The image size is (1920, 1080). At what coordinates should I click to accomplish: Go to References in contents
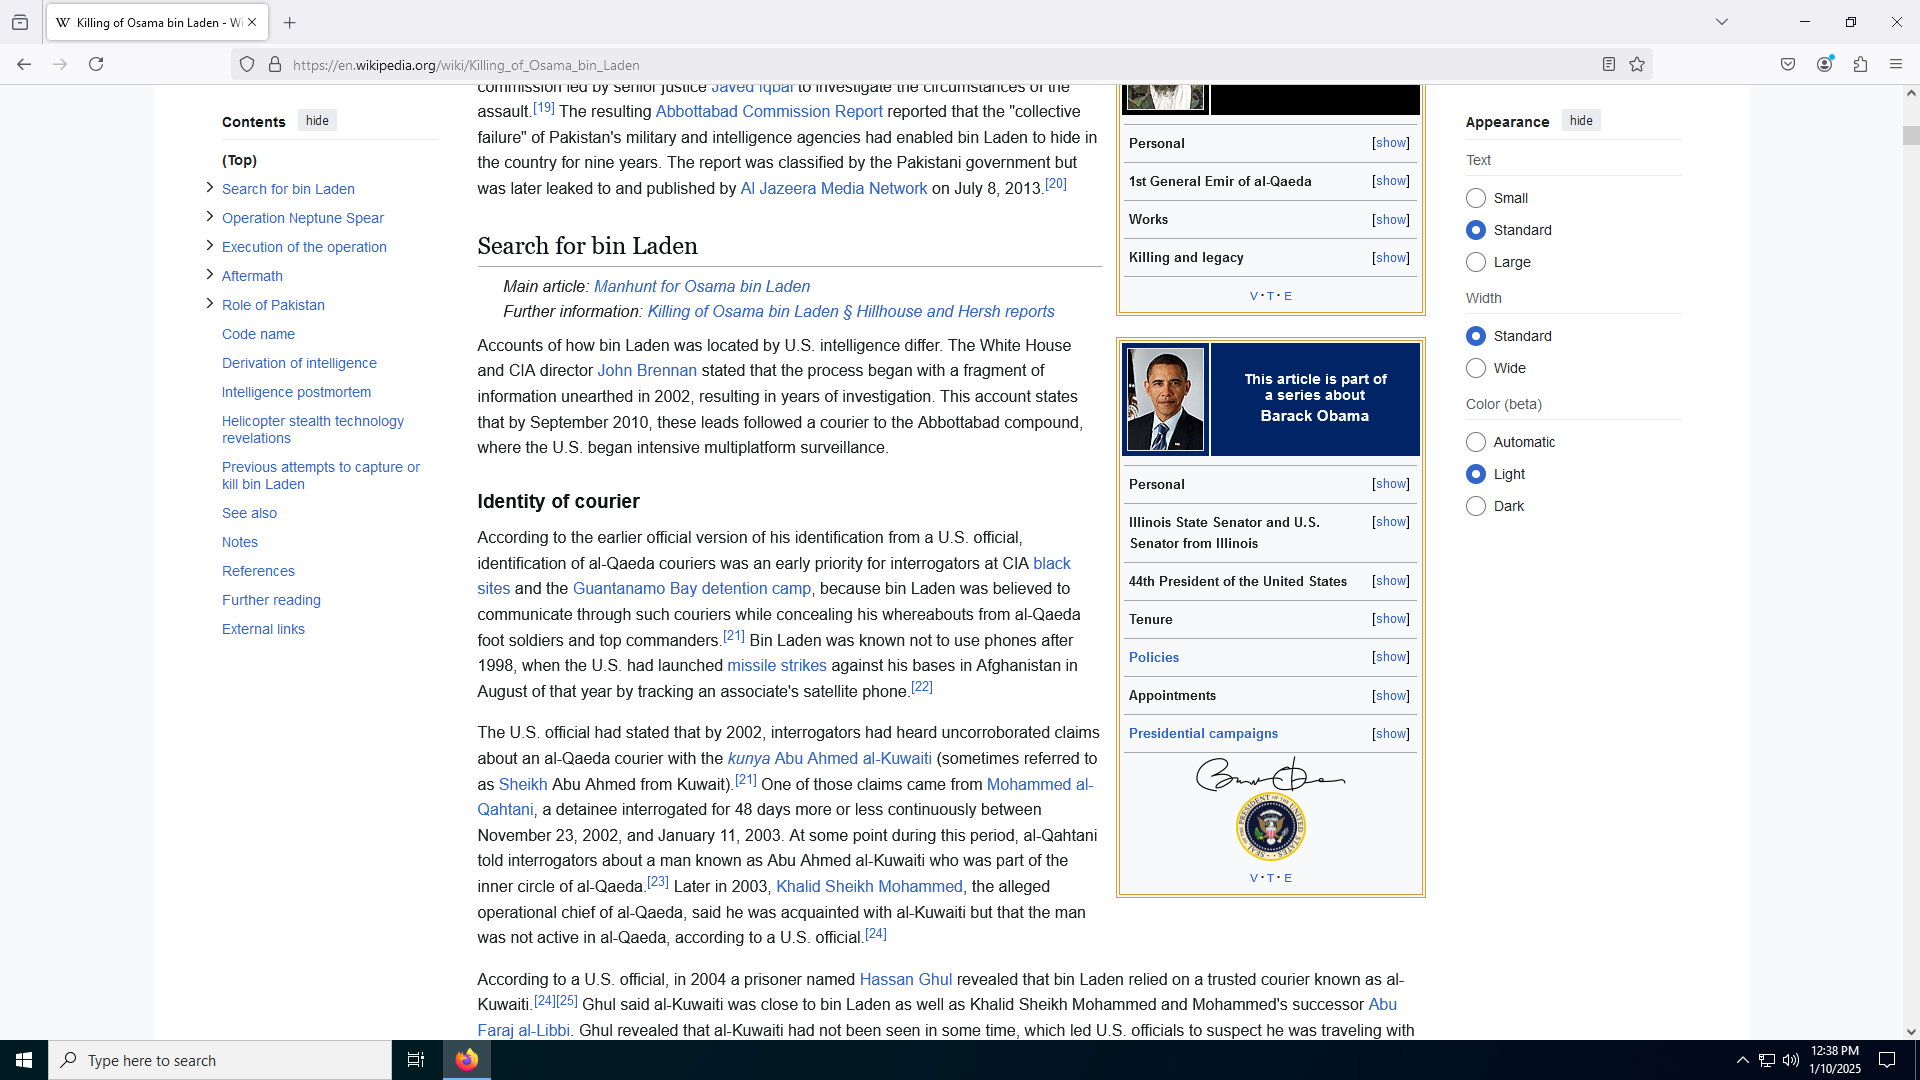point(258,571)
